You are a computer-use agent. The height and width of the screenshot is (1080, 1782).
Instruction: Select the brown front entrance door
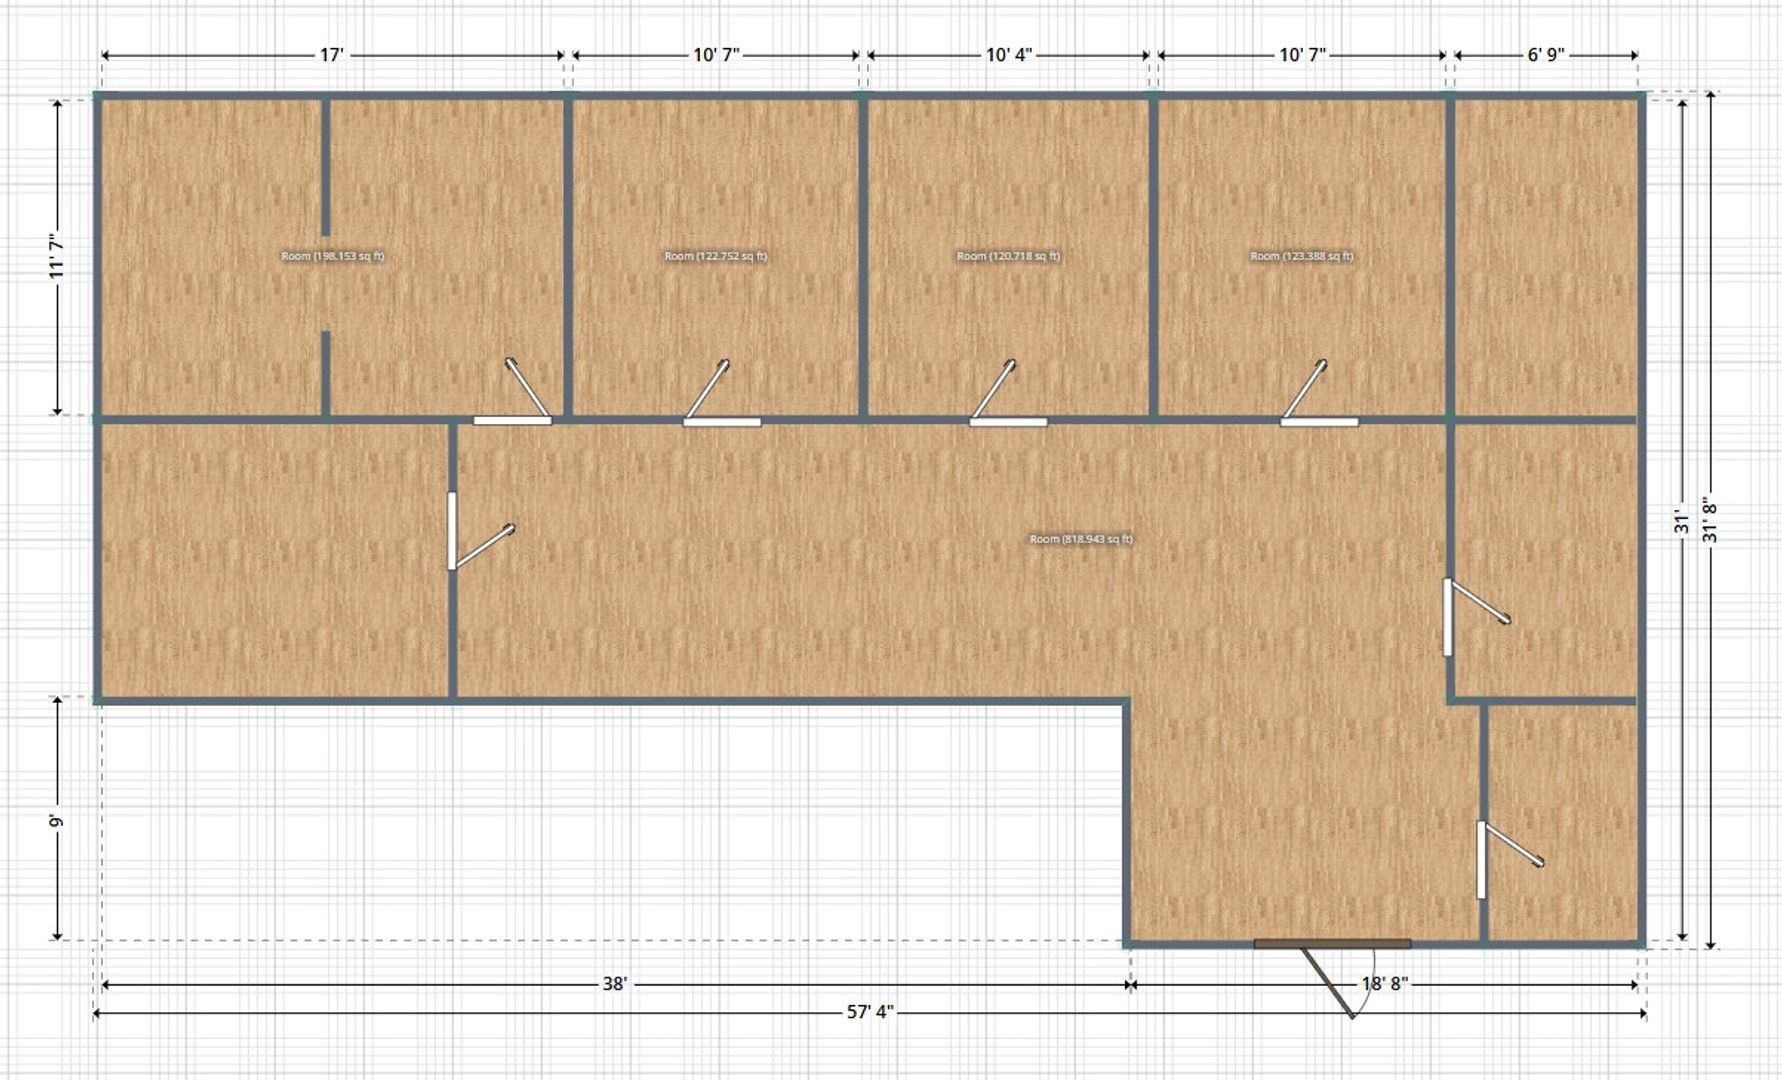[x=1332, y=943]
